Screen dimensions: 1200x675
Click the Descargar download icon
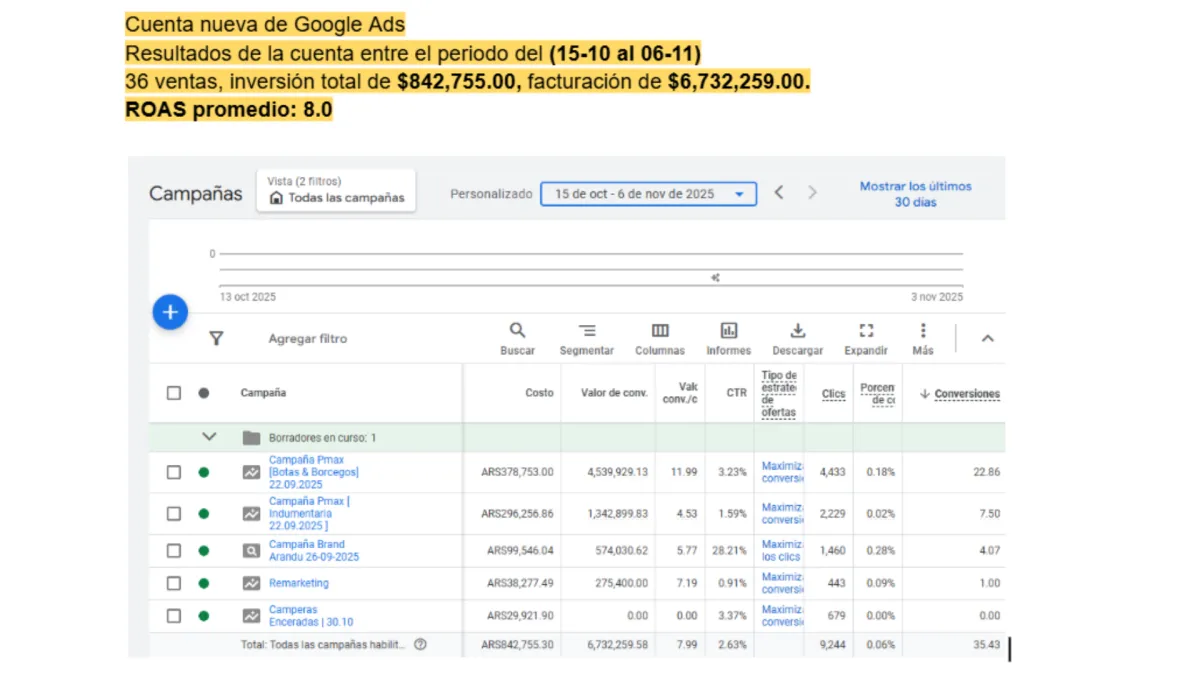[x=797, y=331]
